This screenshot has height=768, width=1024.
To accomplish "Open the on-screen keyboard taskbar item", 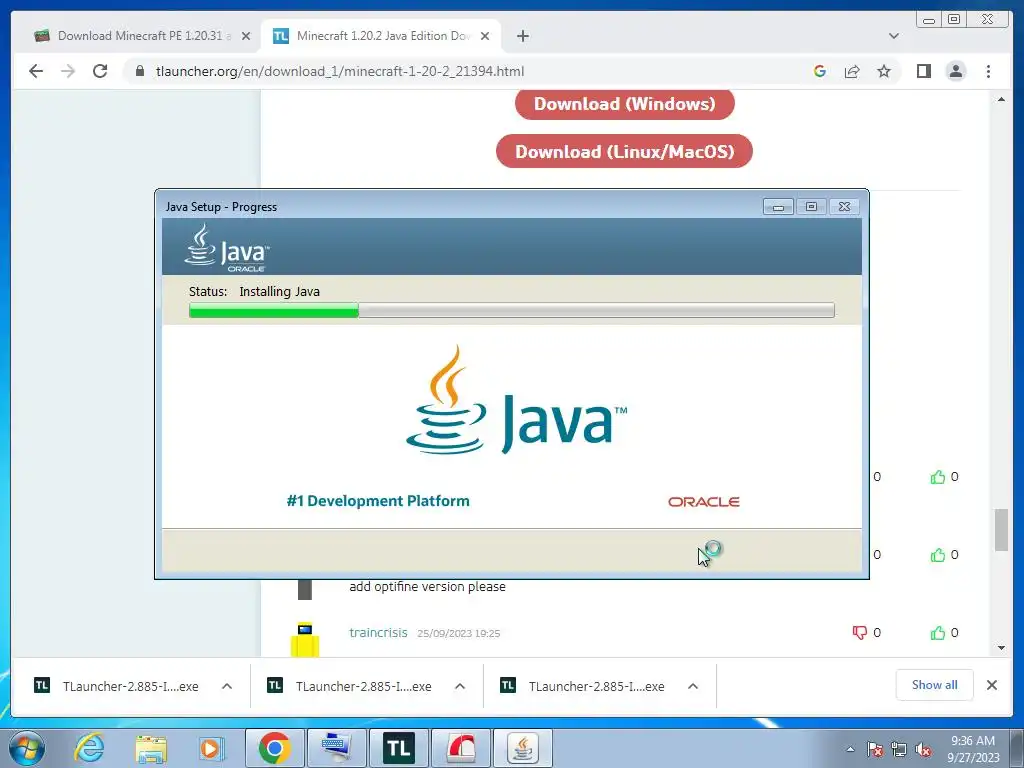I will (336, 748).
